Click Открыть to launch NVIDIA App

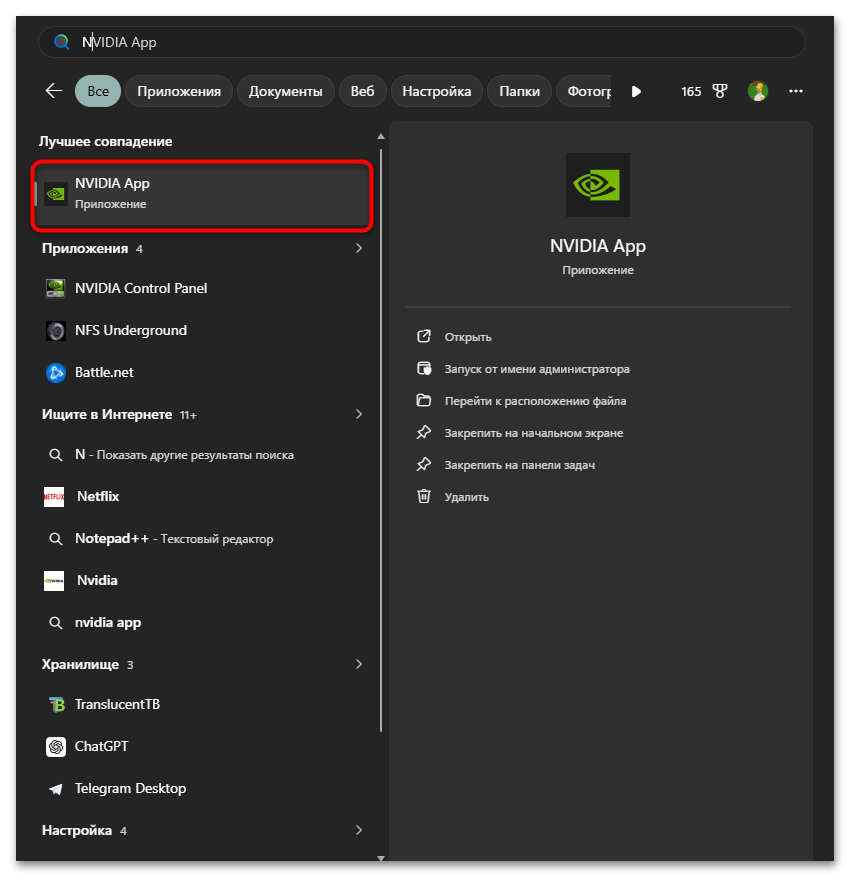tap(468, 337)
